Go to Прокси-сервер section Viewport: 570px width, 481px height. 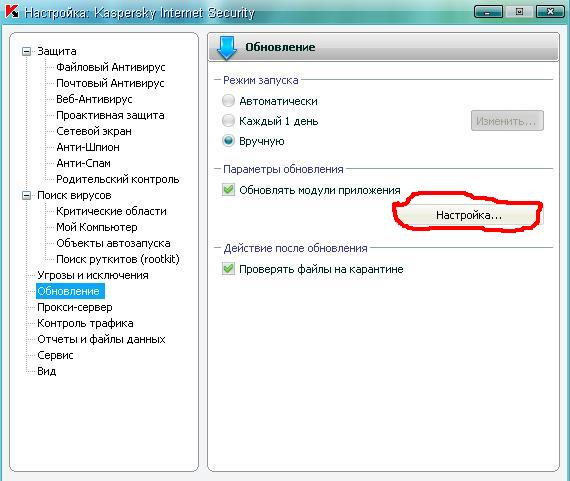(75, 307)
